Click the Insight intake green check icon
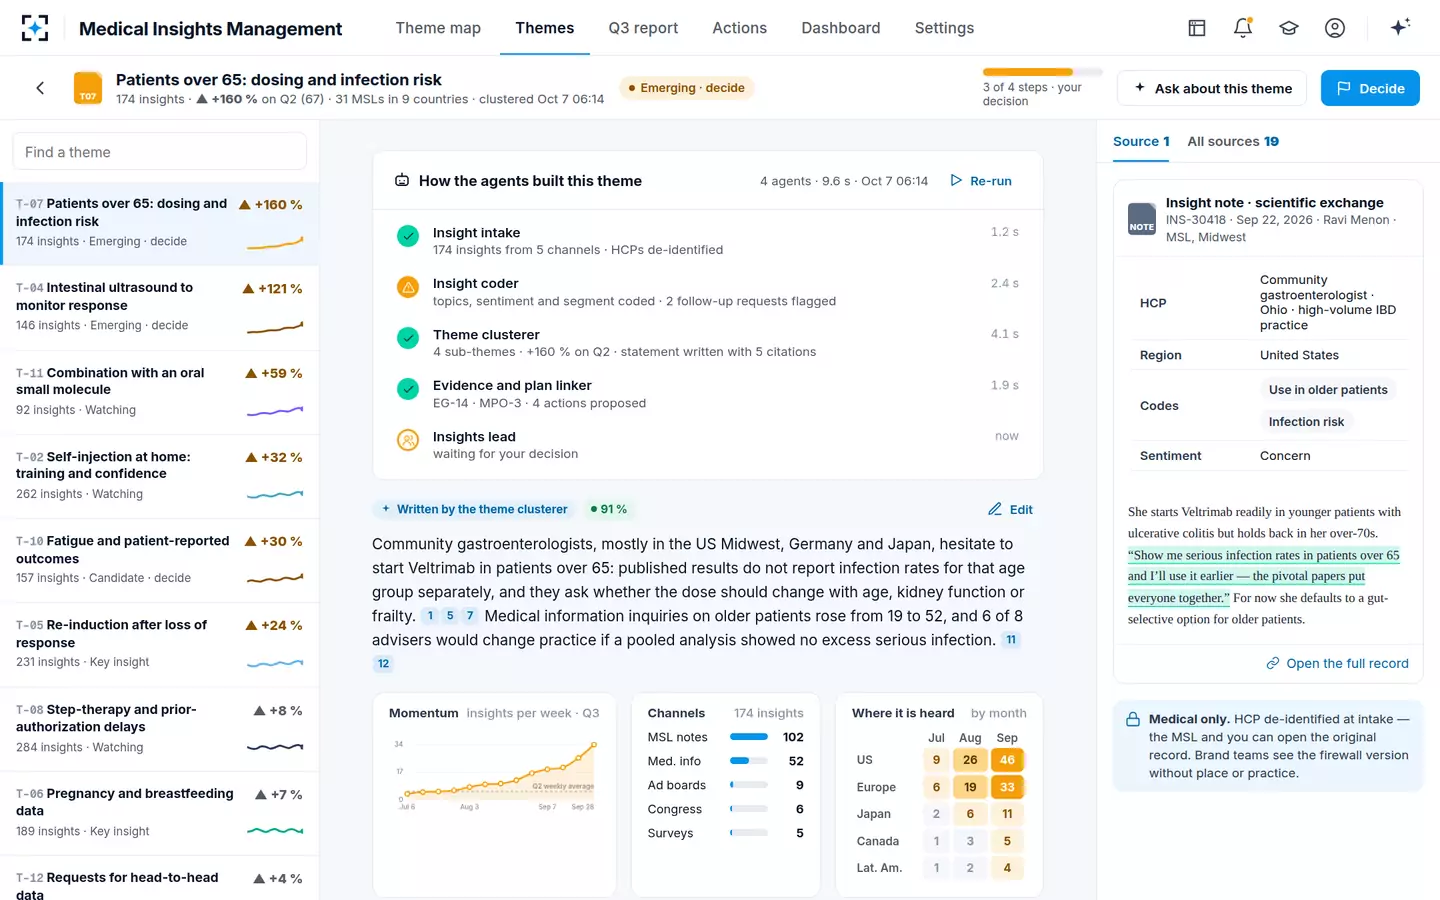1440x900 pixels. (408, 236)
